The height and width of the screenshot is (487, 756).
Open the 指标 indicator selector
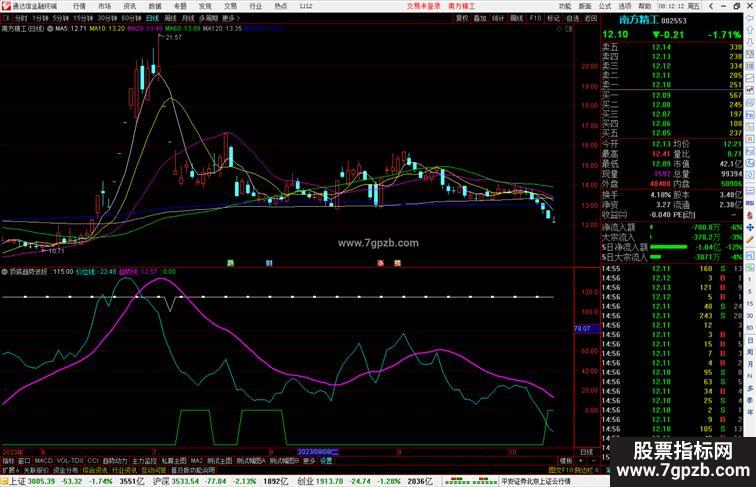coord(8,461)
